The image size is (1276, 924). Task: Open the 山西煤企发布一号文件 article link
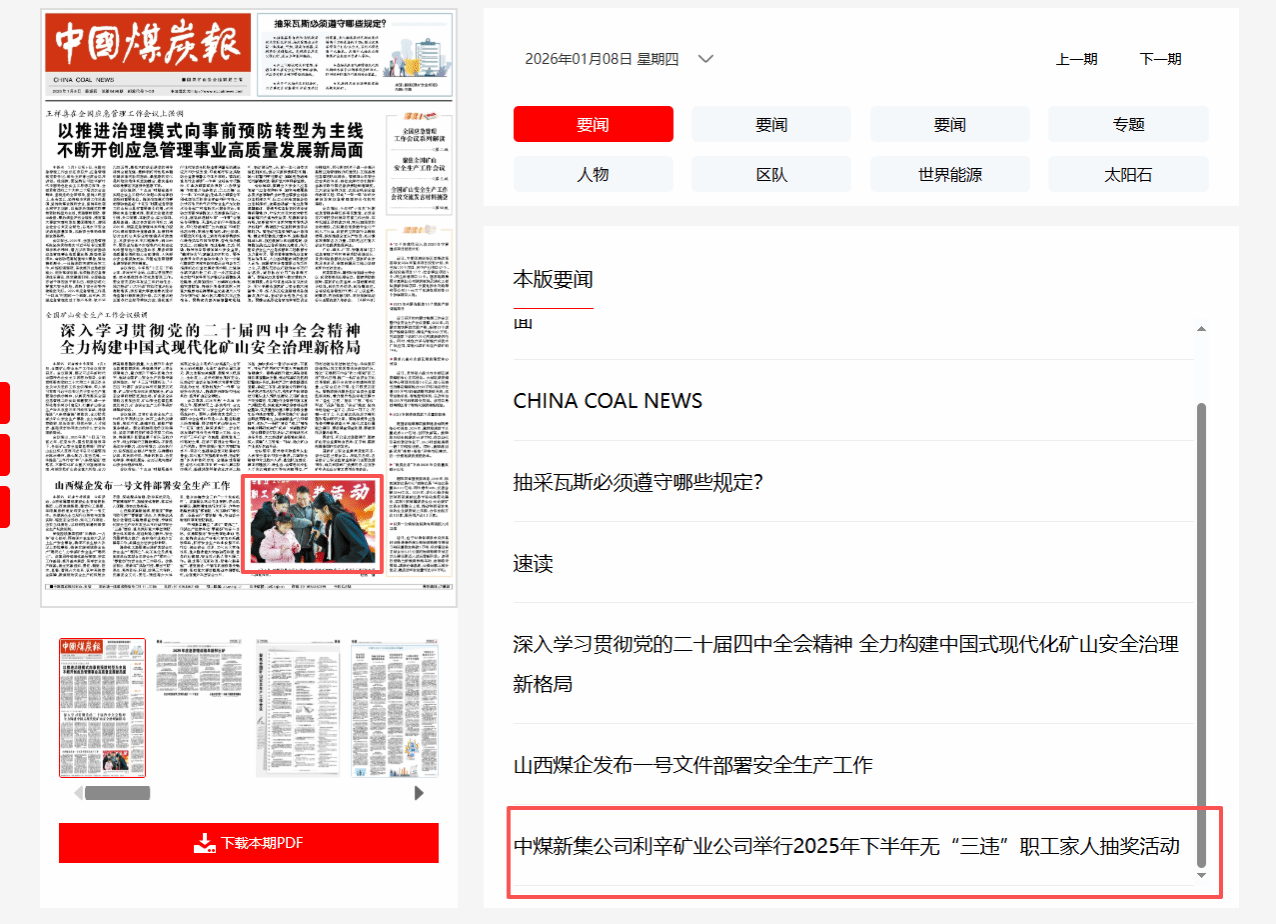pos(692,765)
